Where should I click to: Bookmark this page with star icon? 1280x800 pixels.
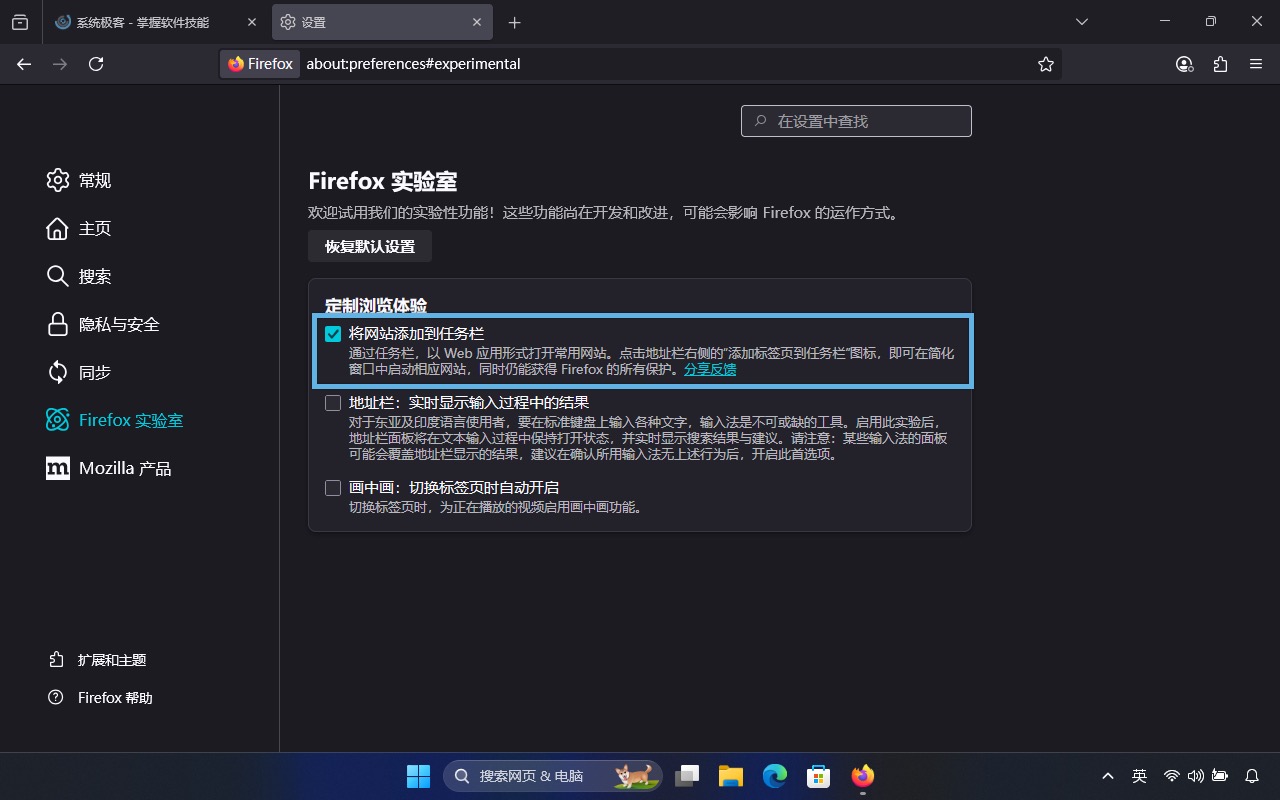tap(1046, 64)
